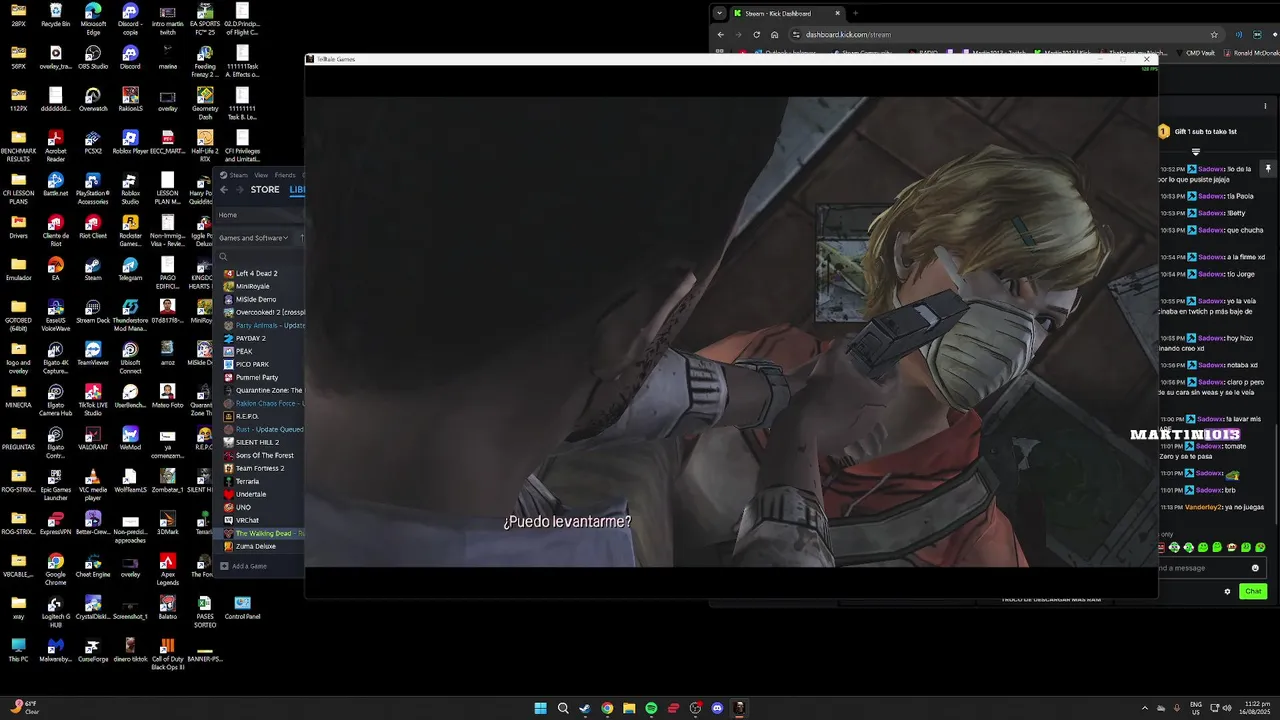Select Terraria in Steam library
The image size is (1280, 720).
[247, 481]
